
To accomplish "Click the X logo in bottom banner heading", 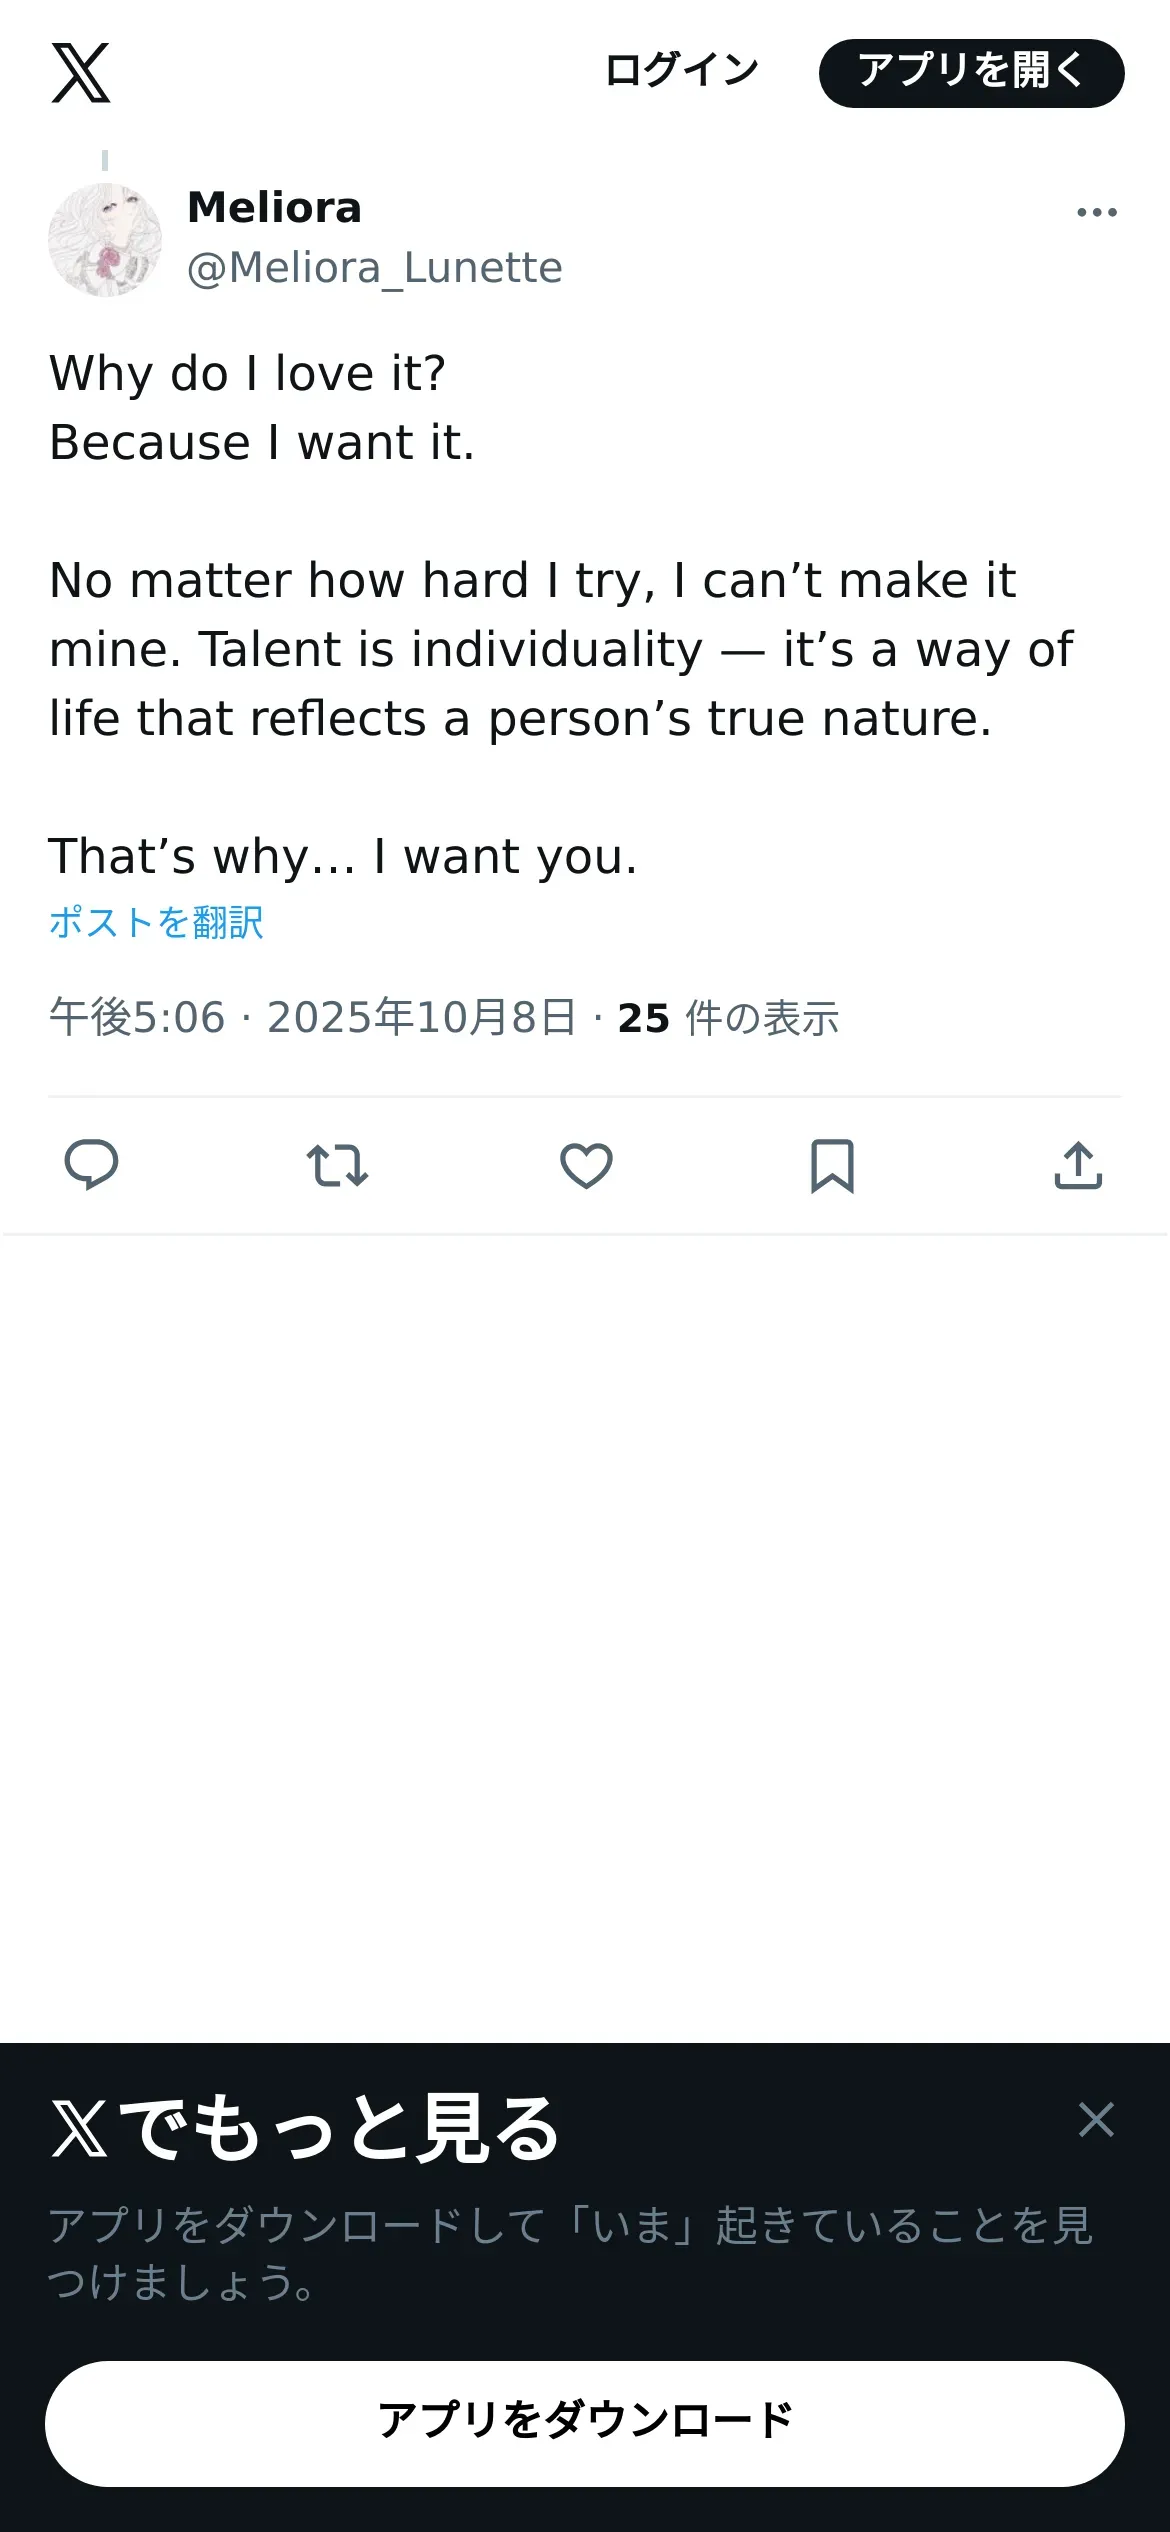I will [x=80, y=2128].
